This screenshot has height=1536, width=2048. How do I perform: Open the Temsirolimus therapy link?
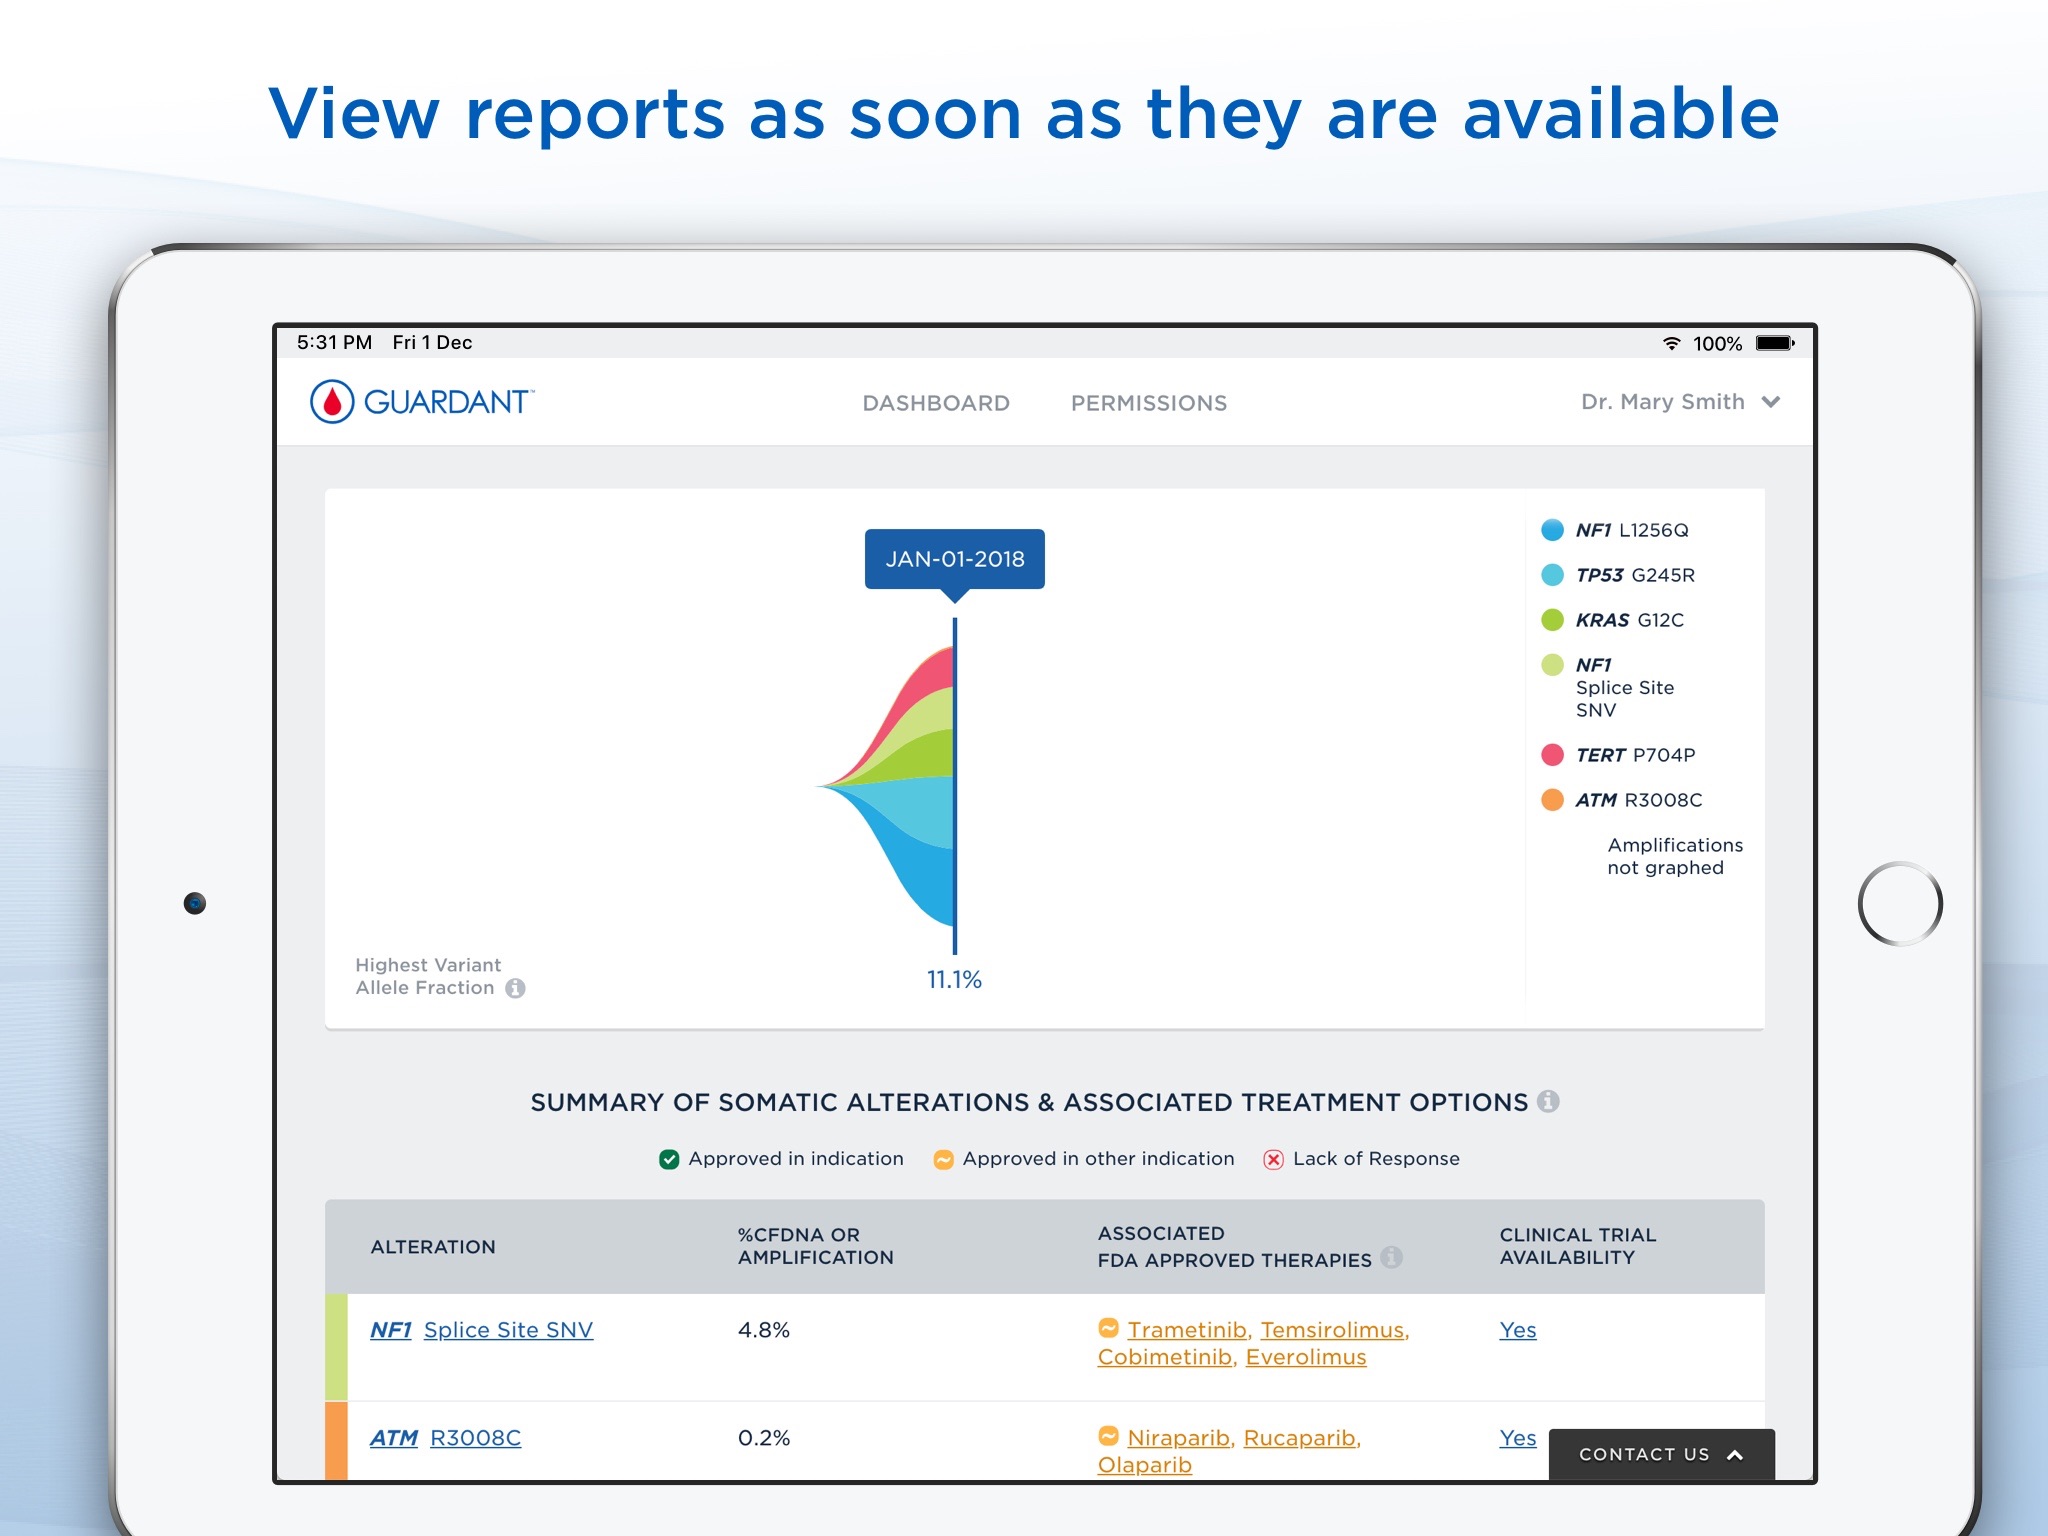coord(1334,1330)
